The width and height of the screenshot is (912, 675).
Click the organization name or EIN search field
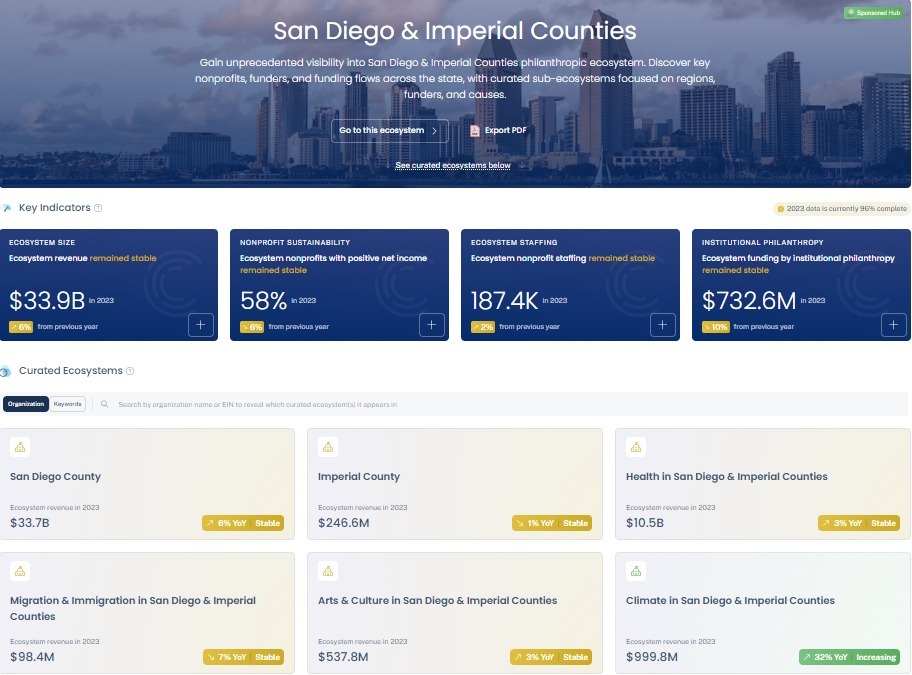[500, 405]
